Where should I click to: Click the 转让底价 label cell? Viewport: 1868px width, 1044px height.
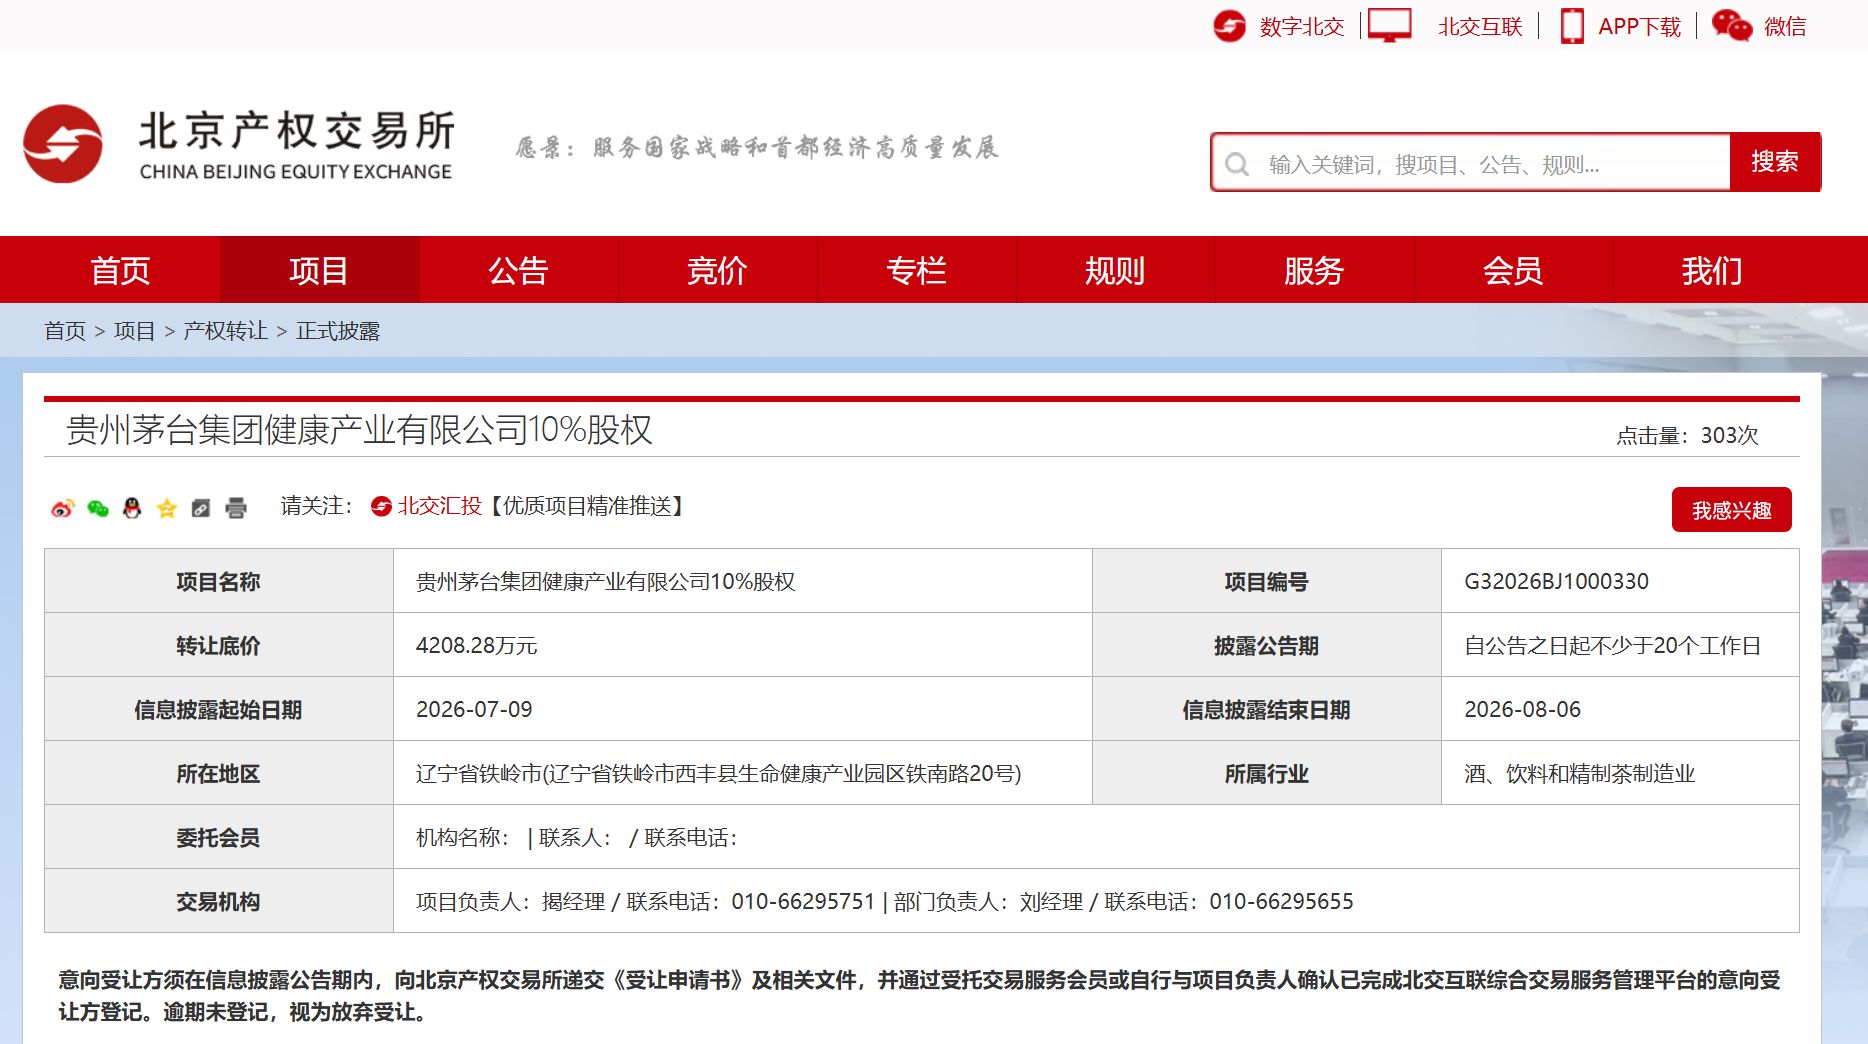[x=218, y=645]
